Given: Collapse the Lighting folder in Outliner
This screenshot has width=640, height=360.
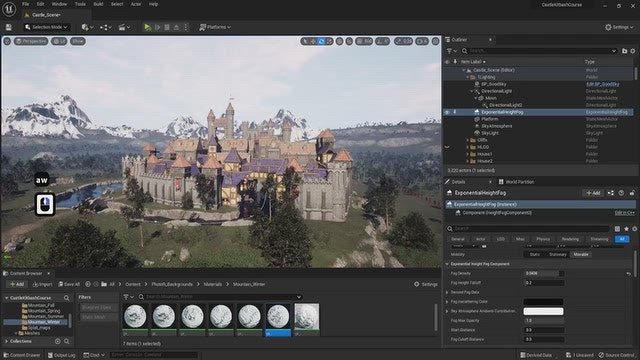Looking at the screenshot, I should 468,77.
